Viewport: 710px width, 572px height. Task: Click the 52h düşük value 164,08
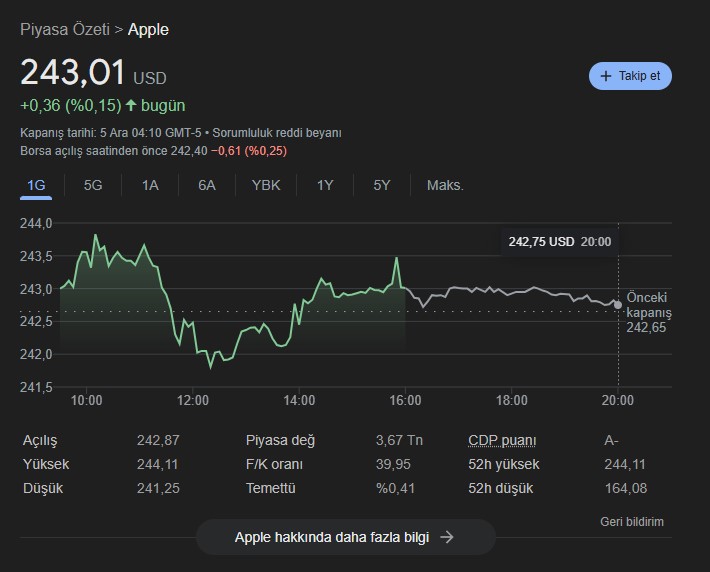pos(626,488)
